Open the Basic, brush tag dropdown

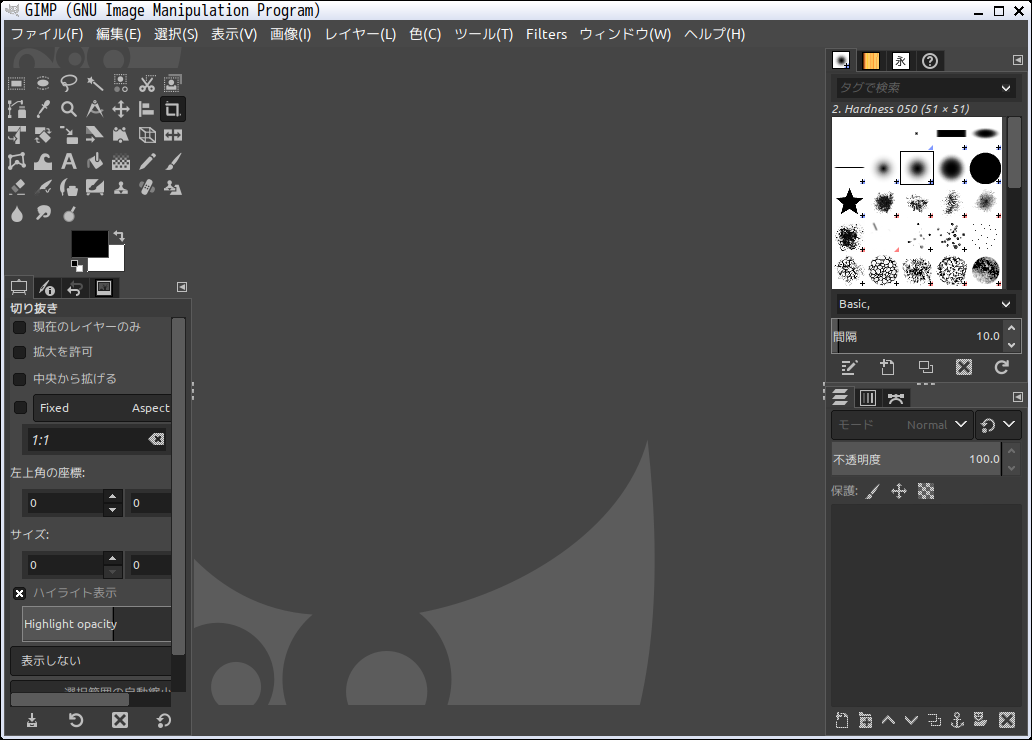[925, 304]
